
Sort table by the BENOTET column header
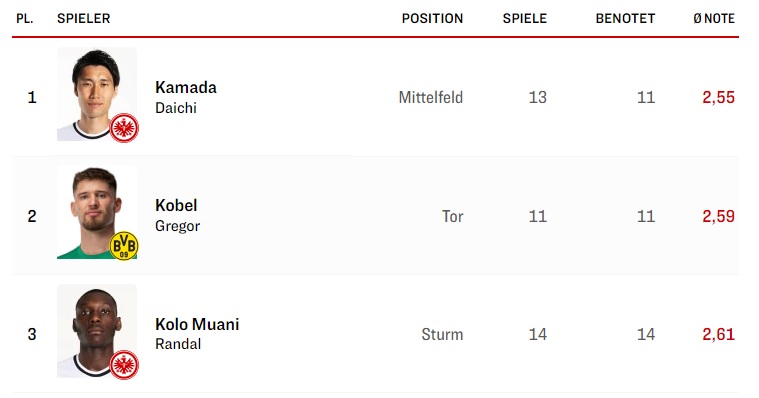(x=625, y=18)
